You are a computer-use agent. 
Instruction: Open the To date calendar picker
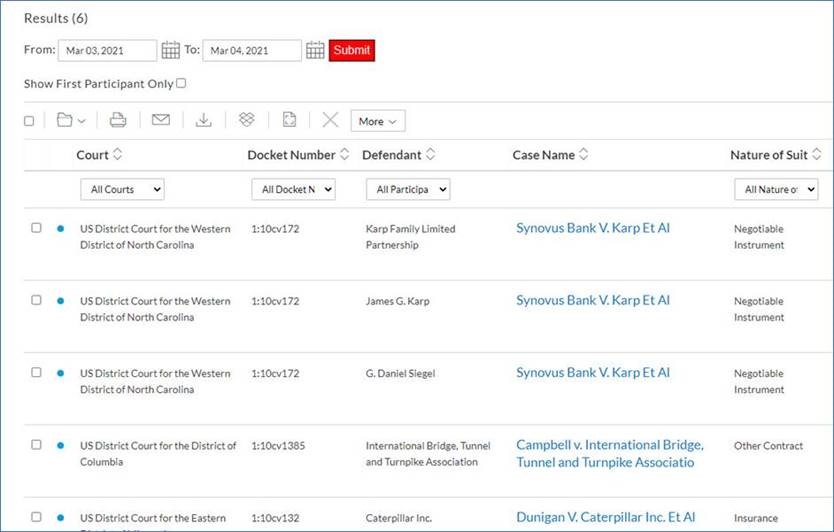tap(315, 50)
